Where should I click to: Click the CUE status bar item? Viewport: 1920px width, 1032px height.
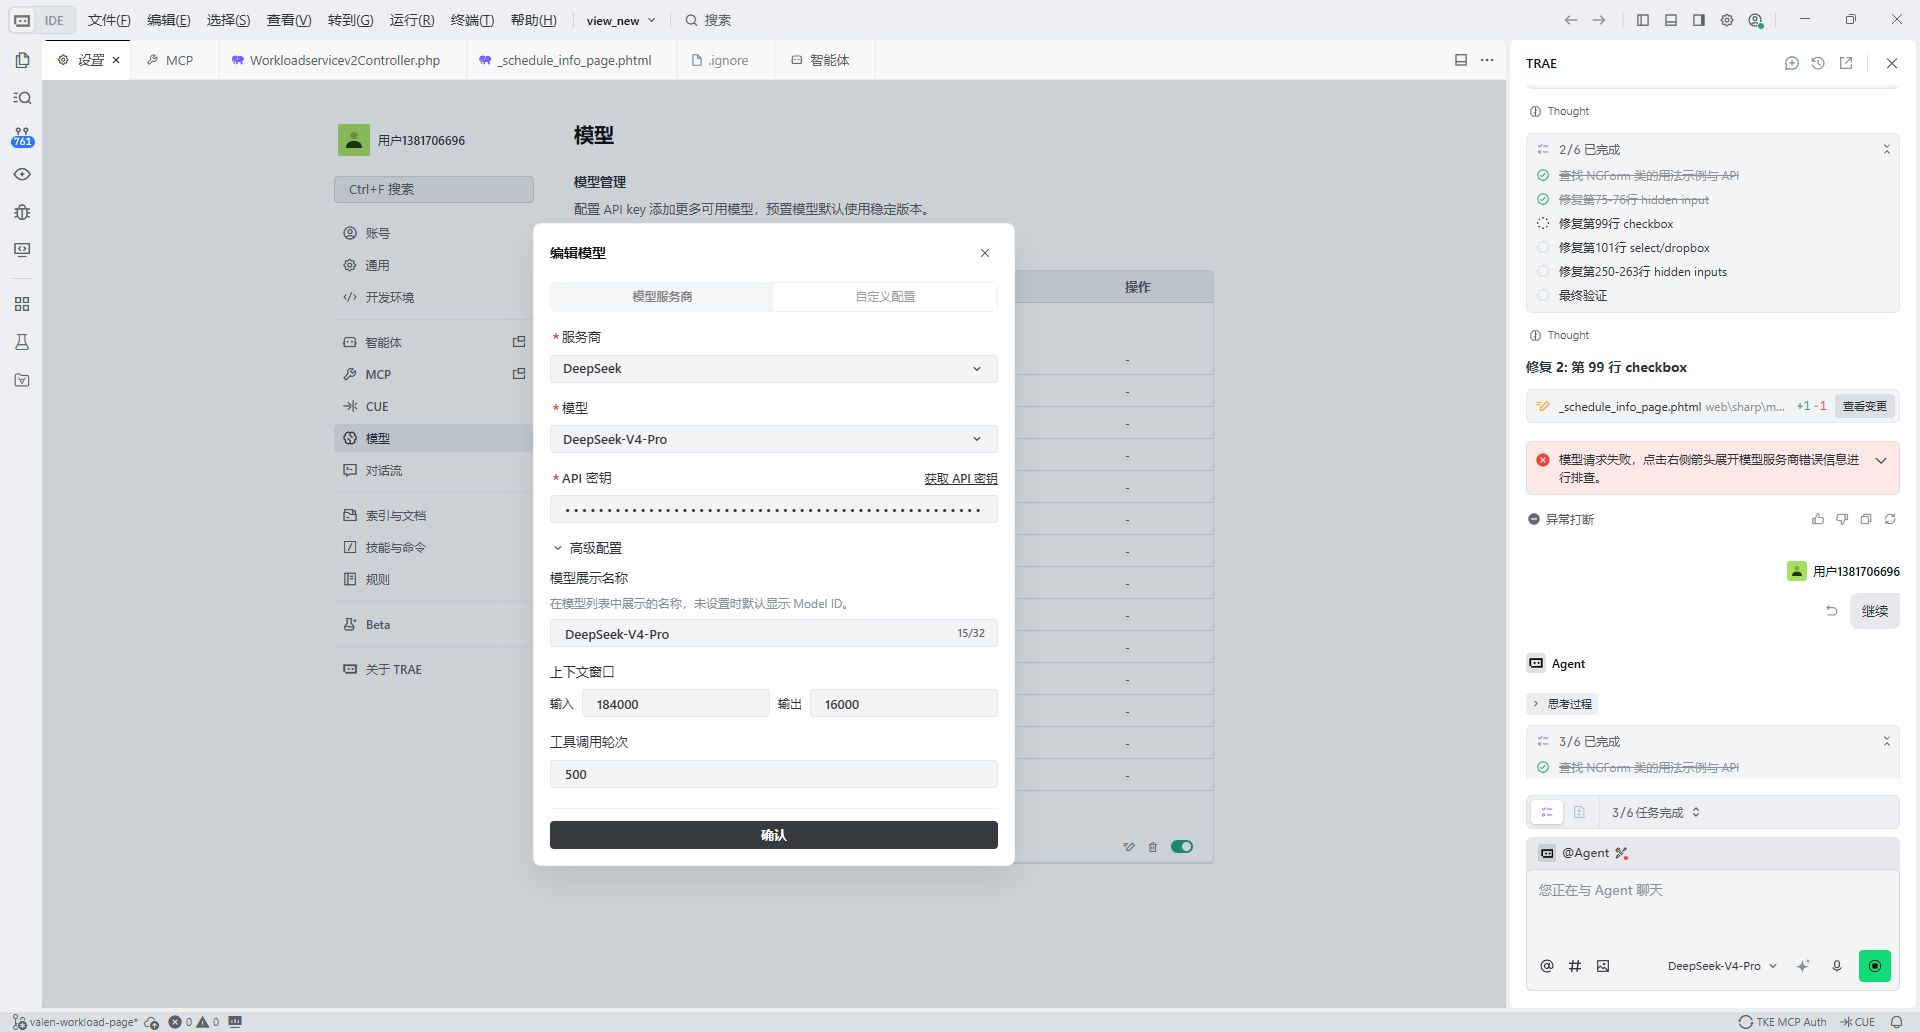pos(1858,1022)
